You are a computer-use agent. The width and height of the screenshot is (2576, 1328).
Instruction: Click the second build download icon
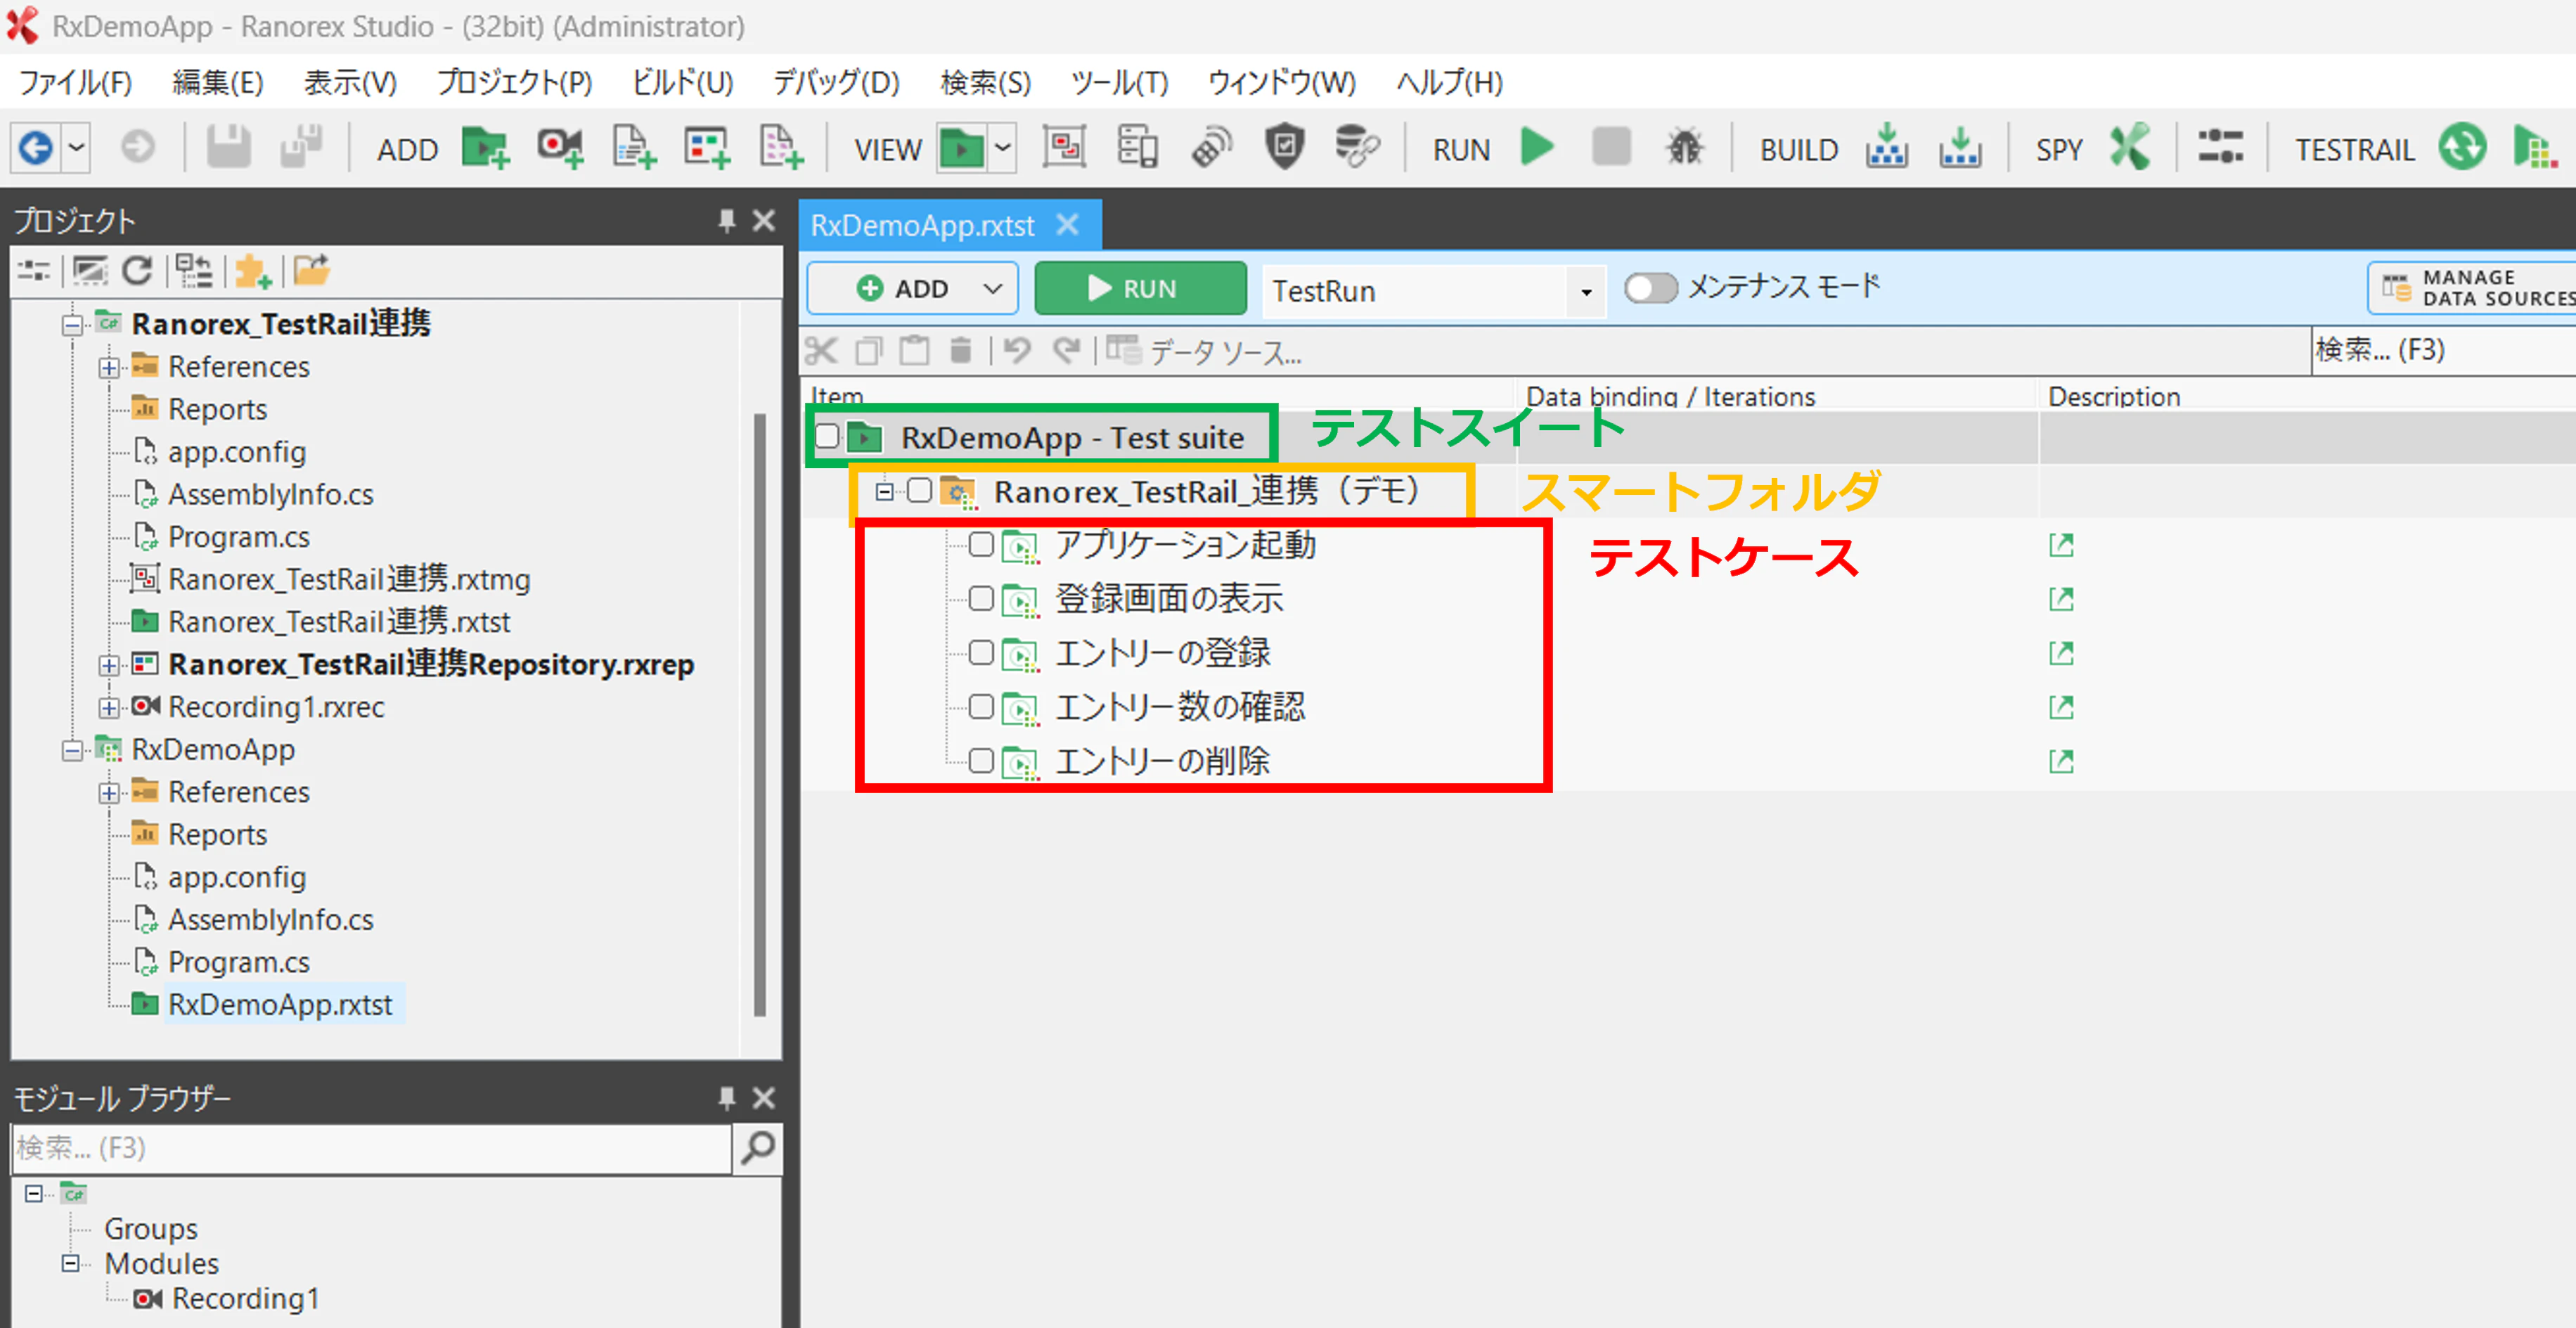pyautogui.click(x=1960, y=148)
